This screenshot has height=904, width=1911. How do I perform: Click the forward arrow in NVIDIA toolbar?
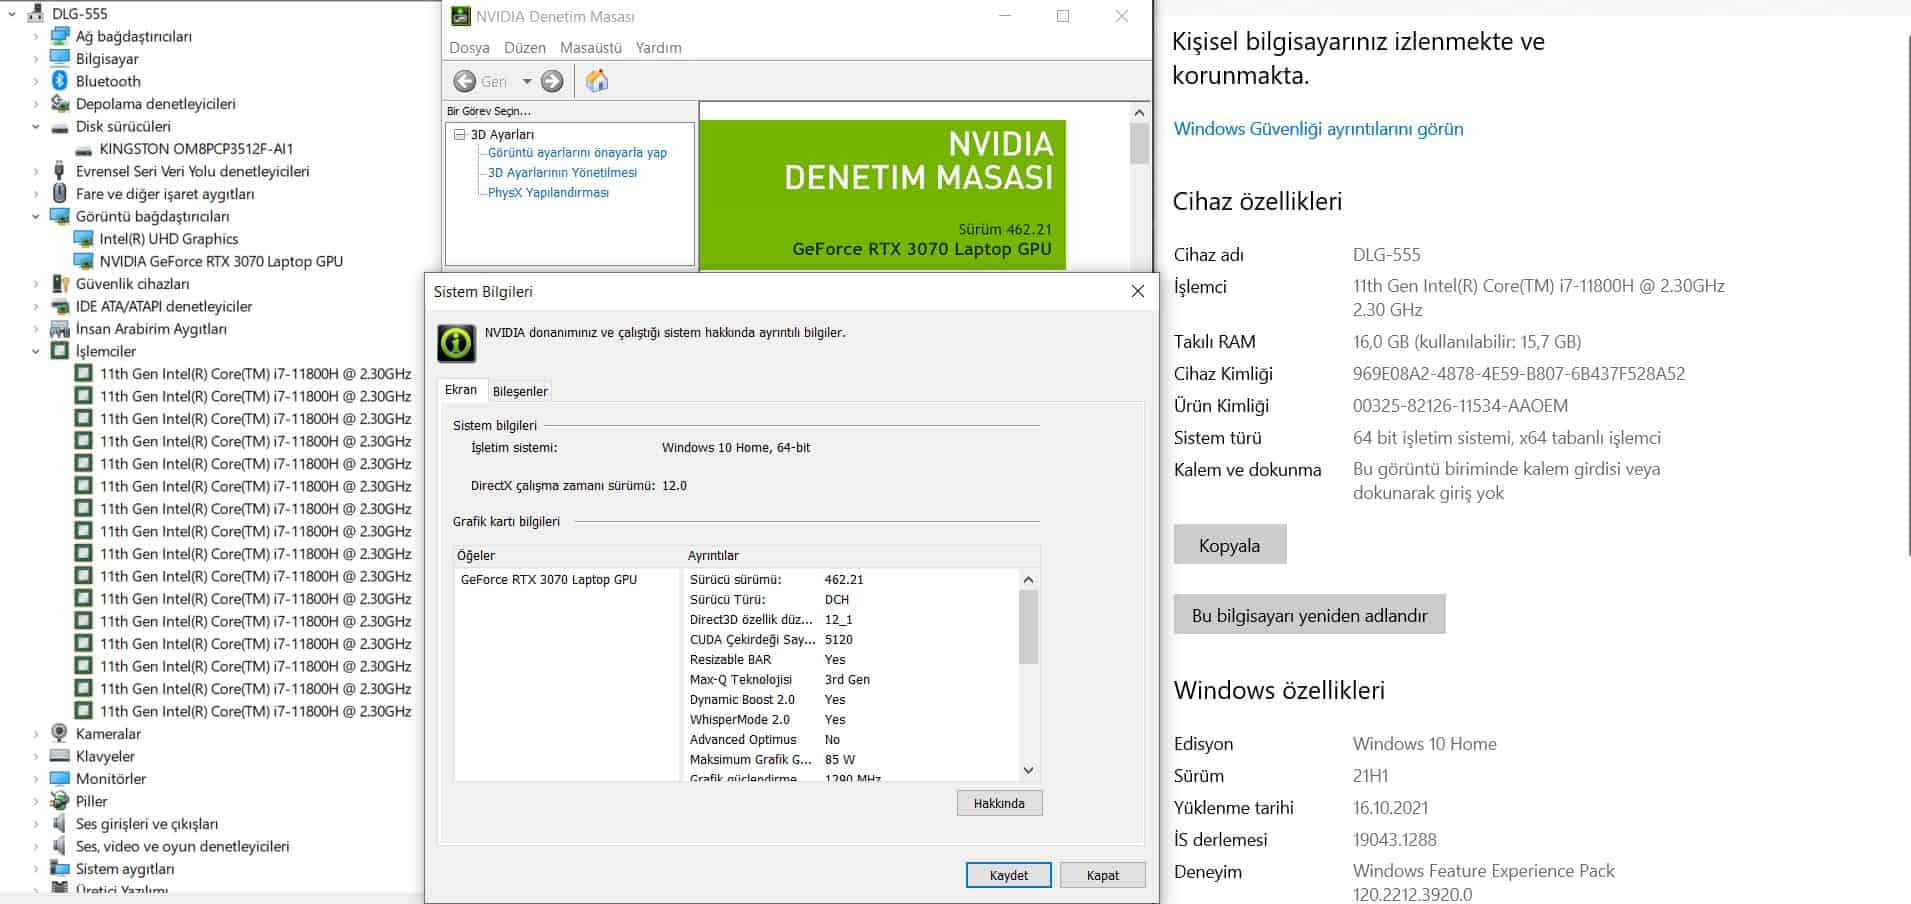click(552, 81)
